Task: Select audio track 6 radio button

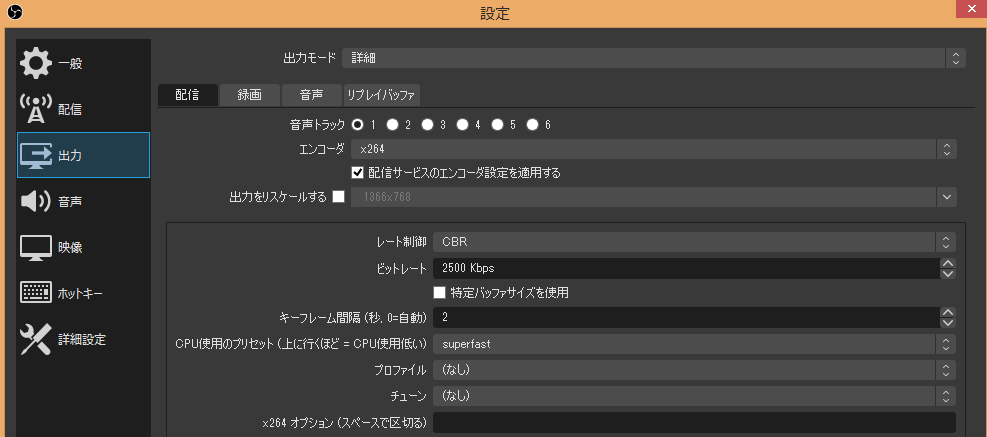Action: coord(533,125)
